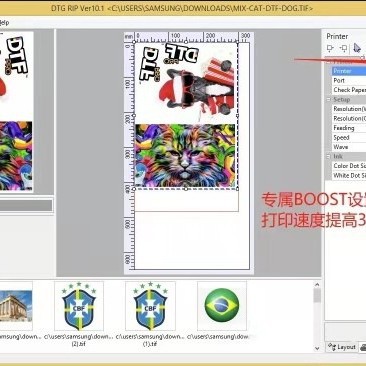Collapse the Setup property group
The width and height of the screenshot is (366, 366).
tap(328, 99)
